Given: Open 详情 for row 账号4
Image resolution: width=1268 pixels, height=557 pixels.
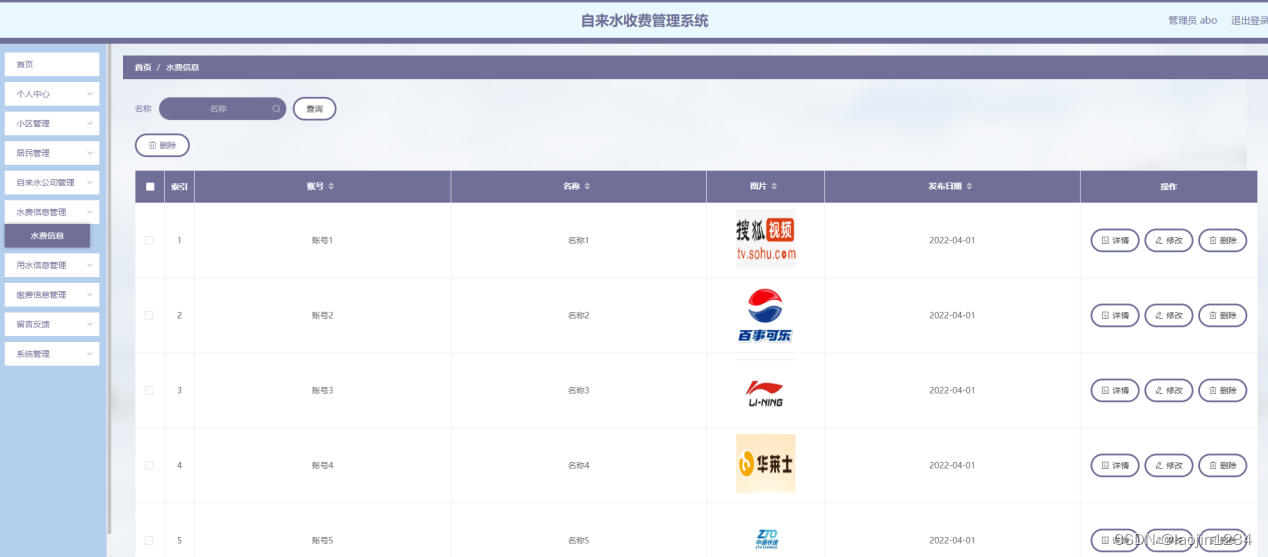Looking at the screenshot, I should pyautogui.click(x=1114, y=465).
